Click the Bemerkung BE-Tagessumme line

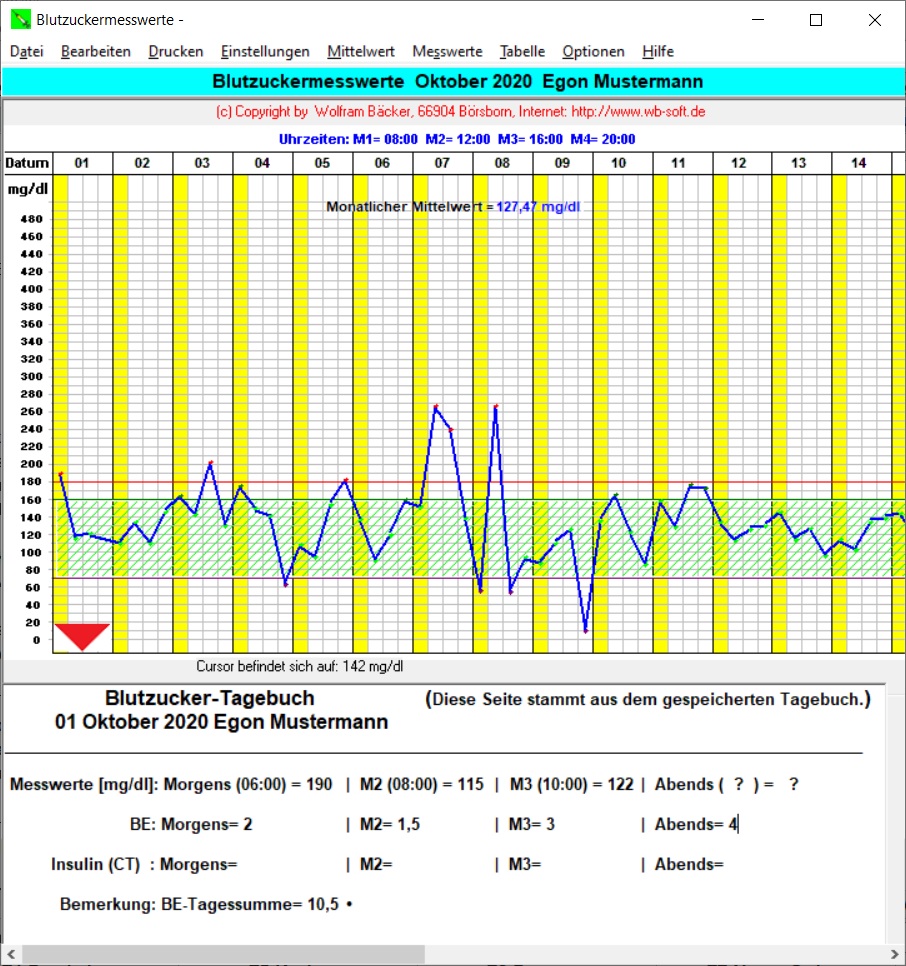click(x=206, y=905)
